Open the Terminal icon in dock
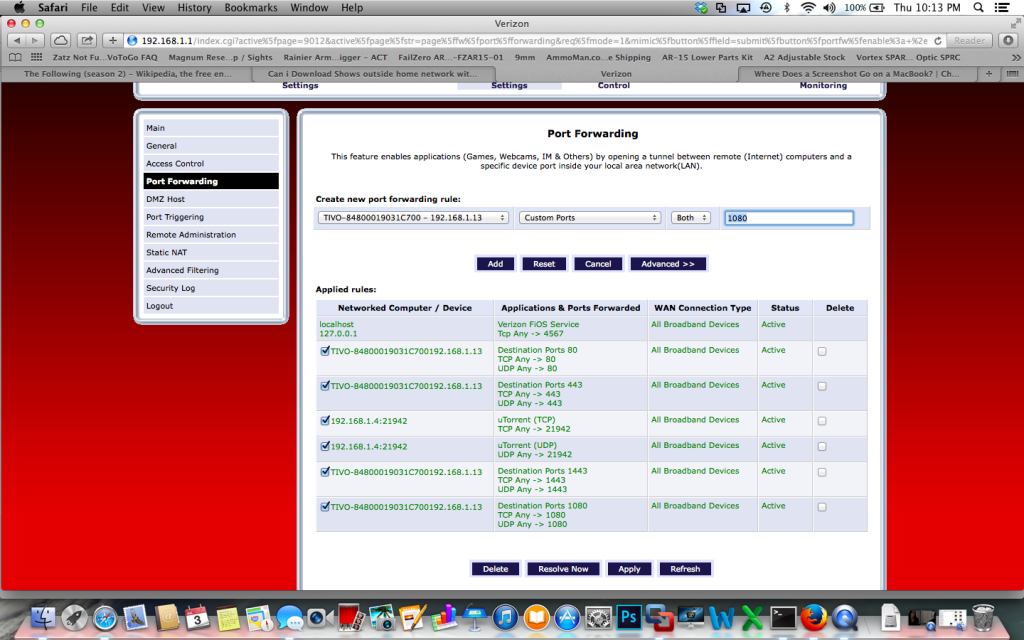Viewport: 1024px width, 640px height. coord(782,617)
